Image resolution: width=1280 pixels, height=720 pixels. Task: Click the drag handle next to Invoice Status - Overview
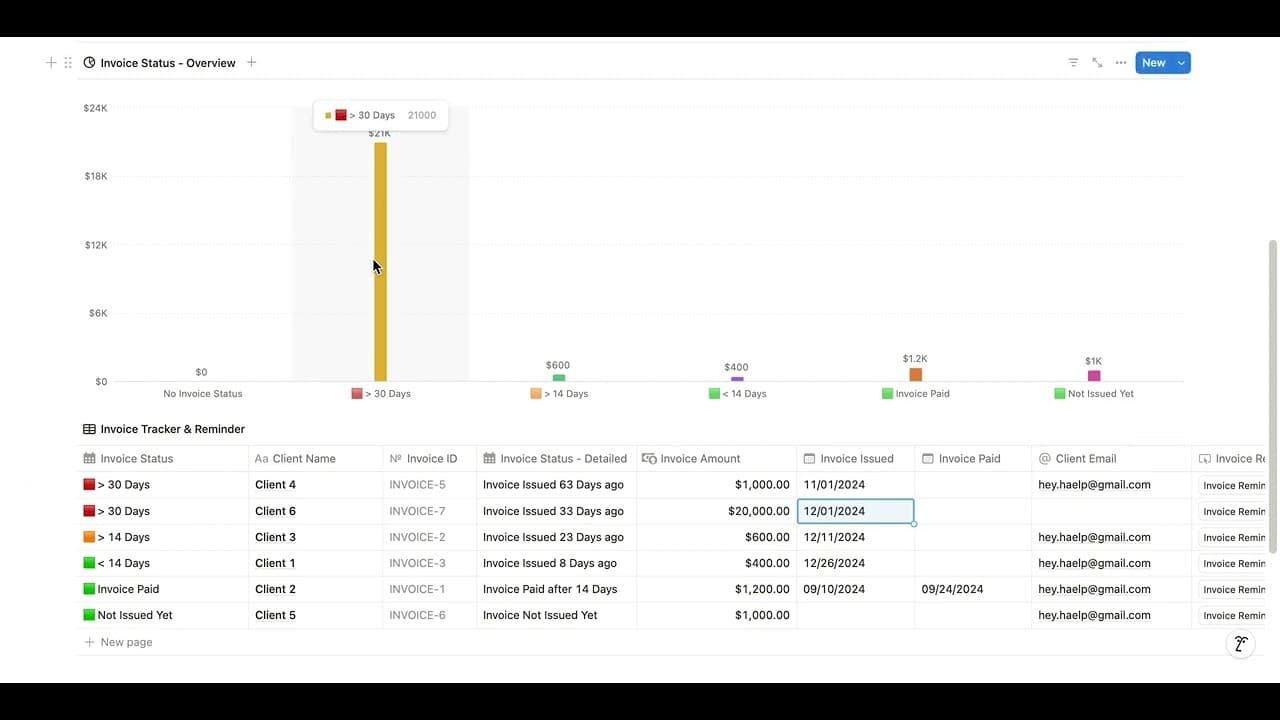tap(68, 63)
